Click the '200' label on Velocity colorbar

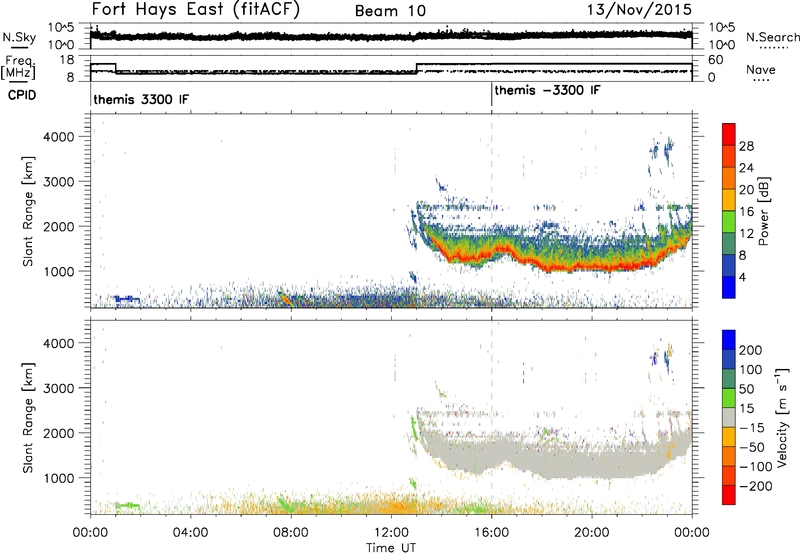pos(751,350)
